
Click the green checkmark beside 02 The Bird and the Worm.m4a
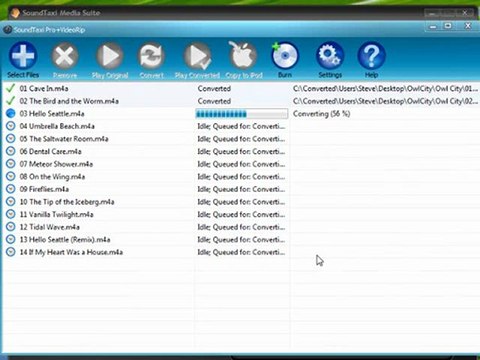(11, 101)
